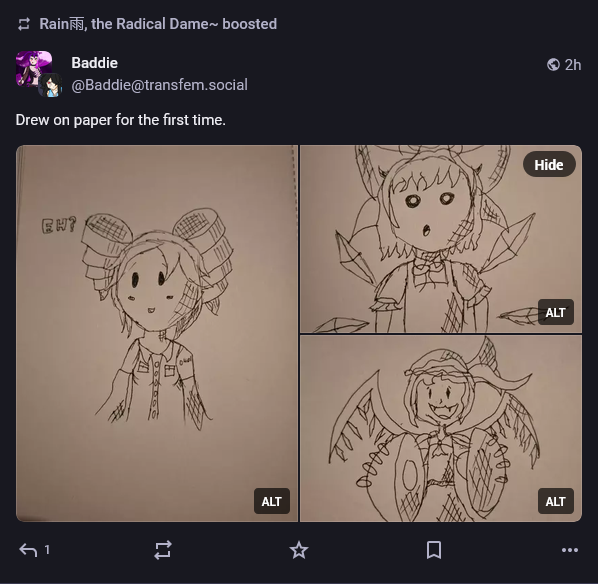Click the globe public visibility icon
The height and width of the screenshot is (584, 598).
553,65
